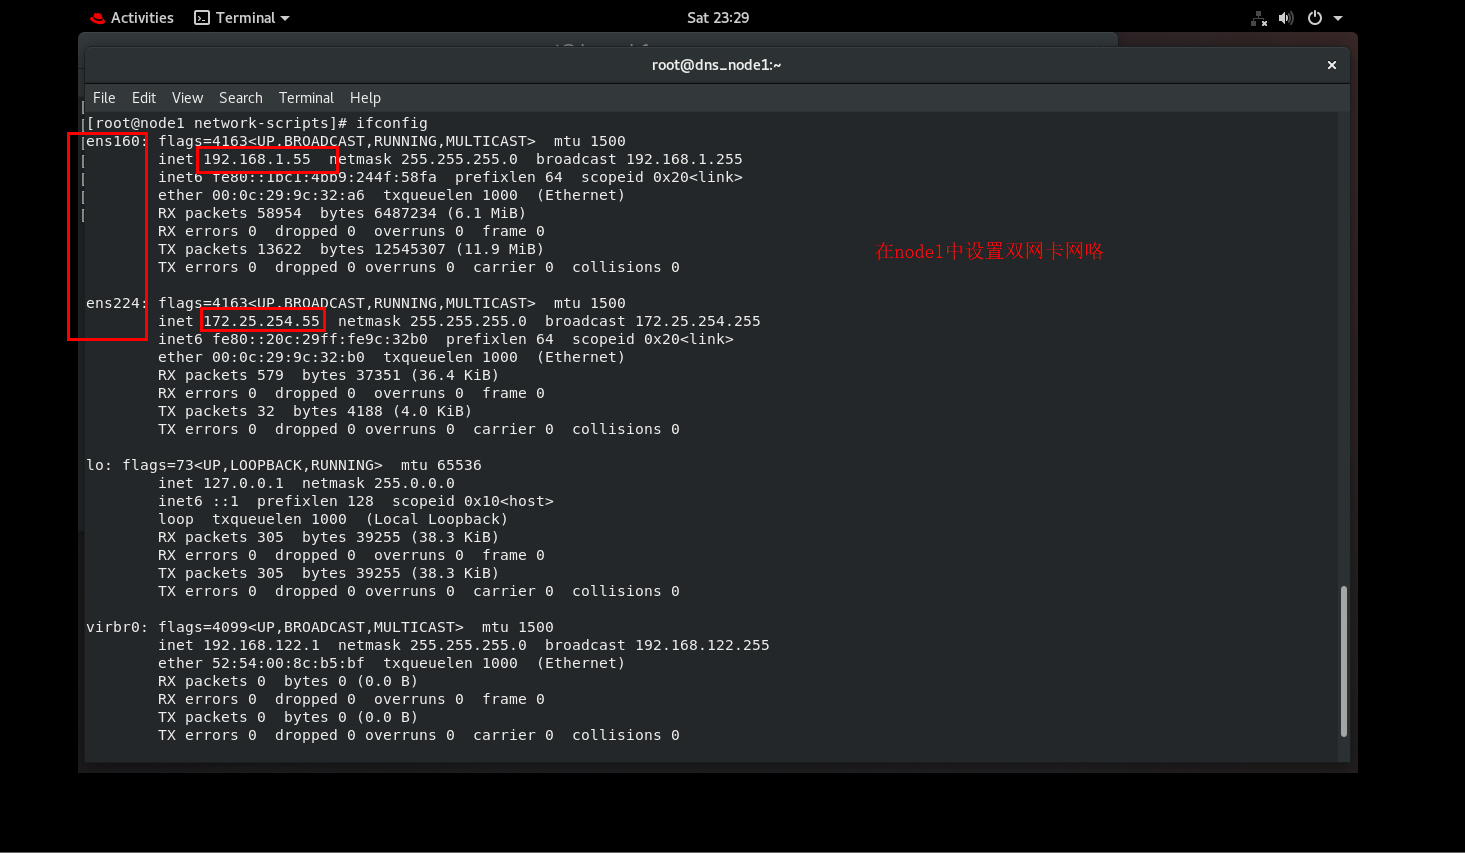Click the (Local Loopback) text

tap(436, 519)
